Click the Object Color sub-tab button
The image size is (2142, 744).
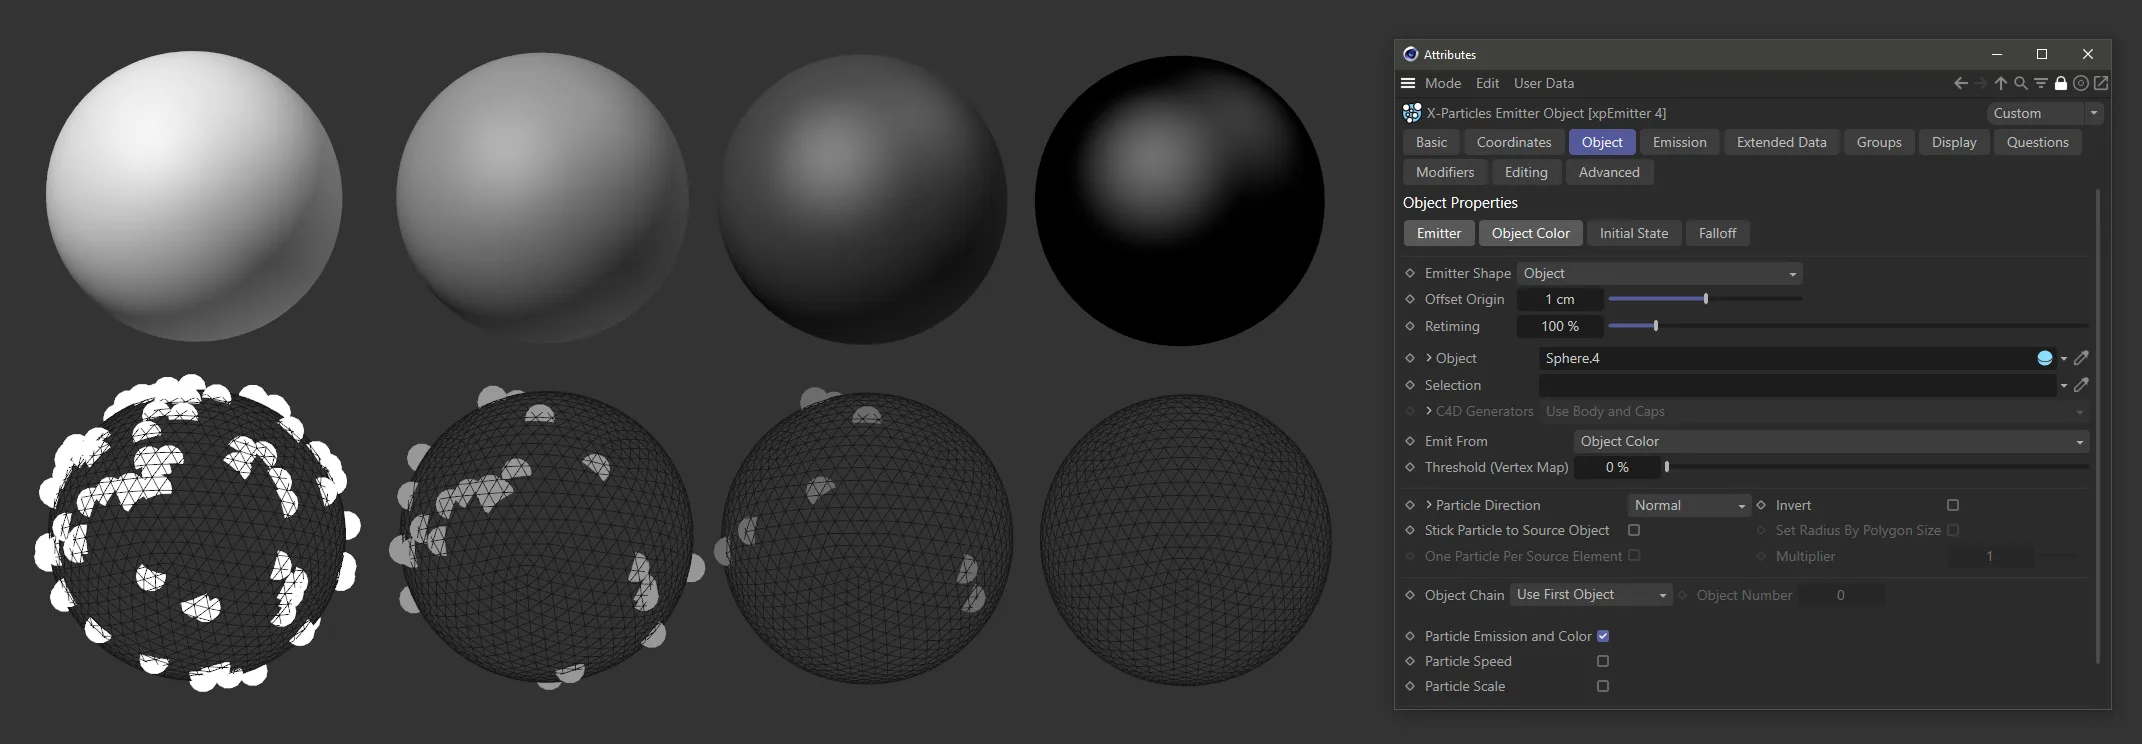tap(1531, 233)
